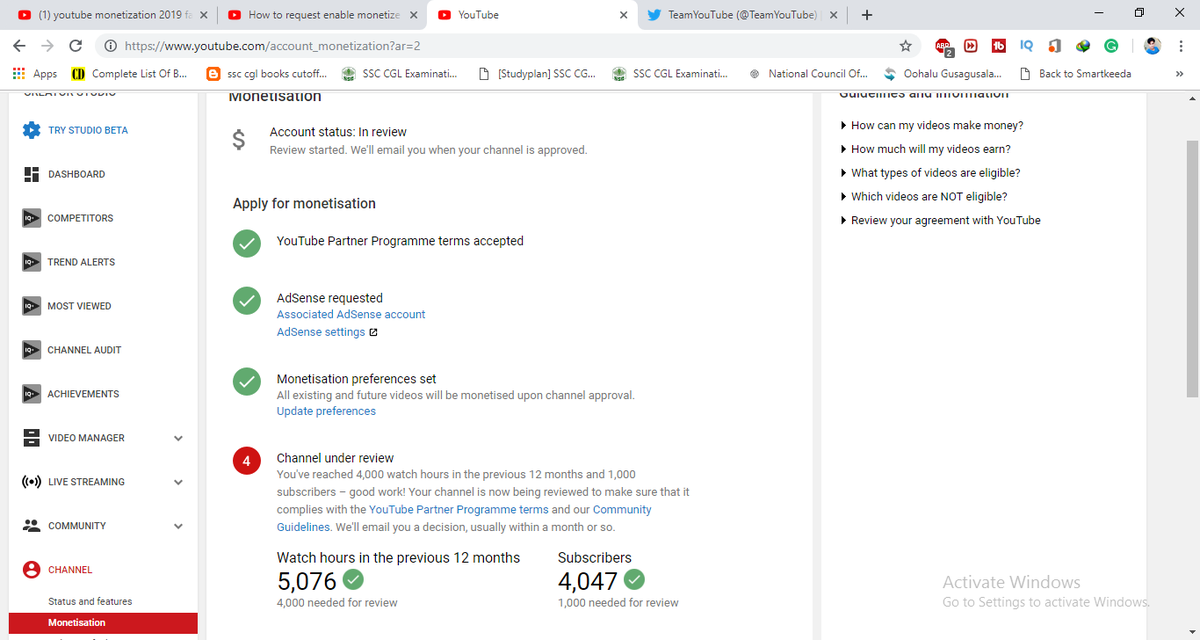Expand the Community section

click(178, 526)
